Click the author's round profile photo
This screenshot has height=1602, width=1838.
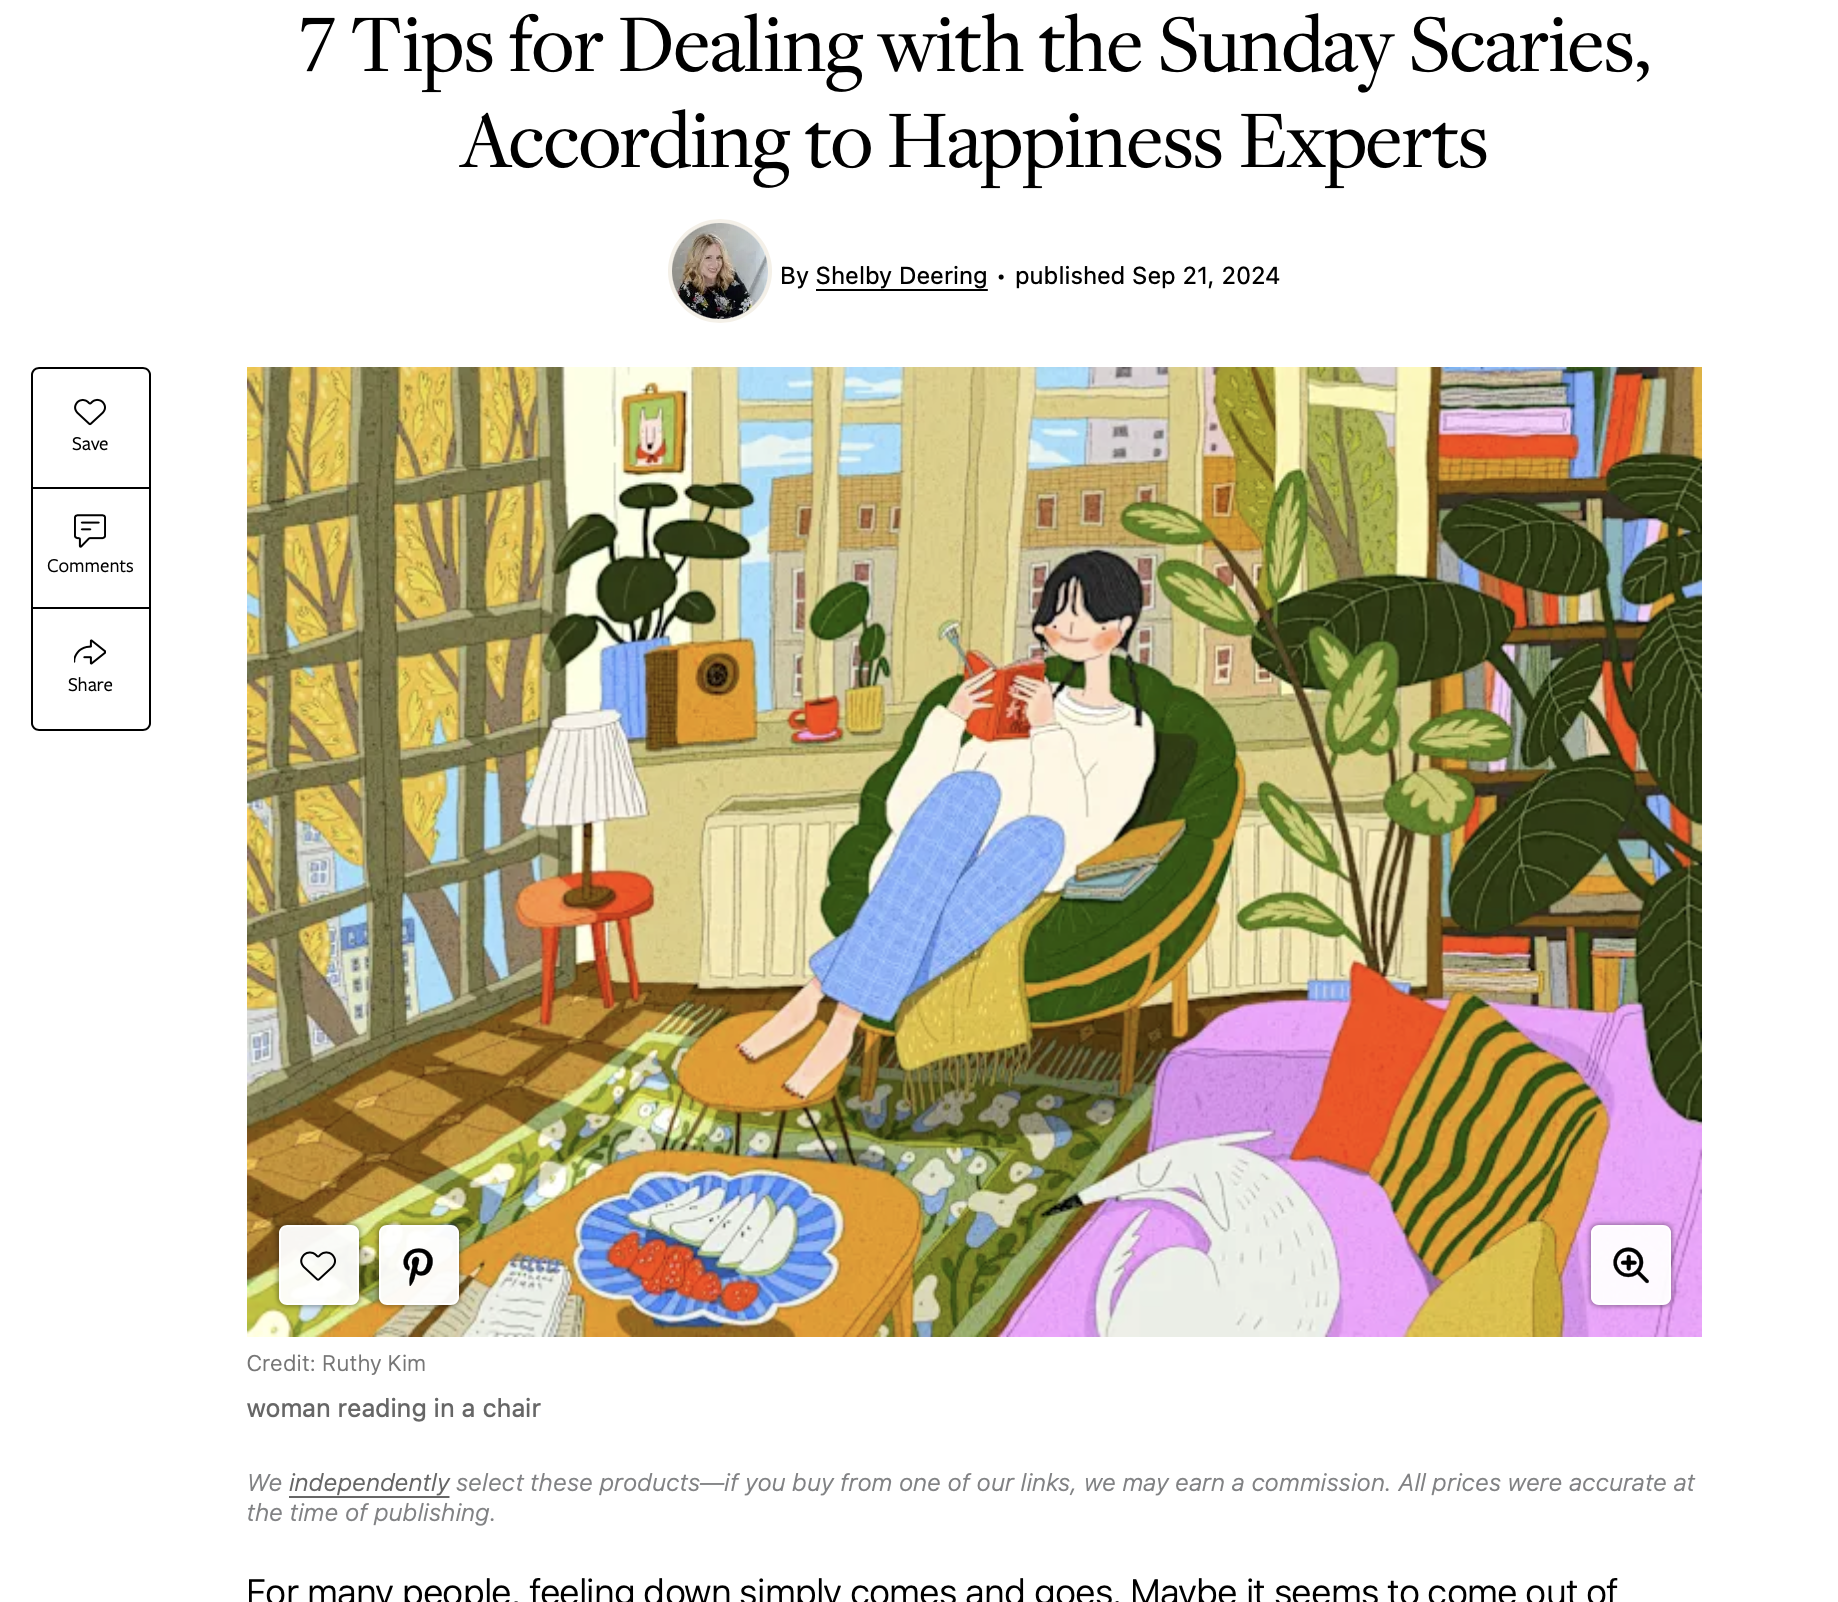tap(720, 271)
